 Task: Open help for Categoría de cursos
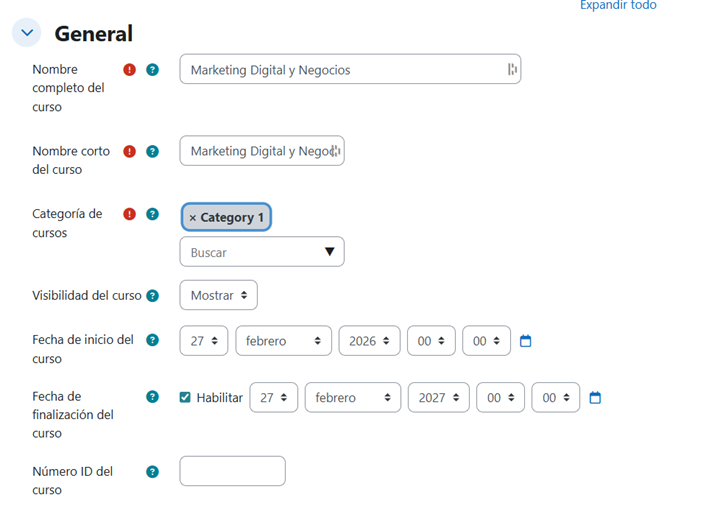[153, 214]
